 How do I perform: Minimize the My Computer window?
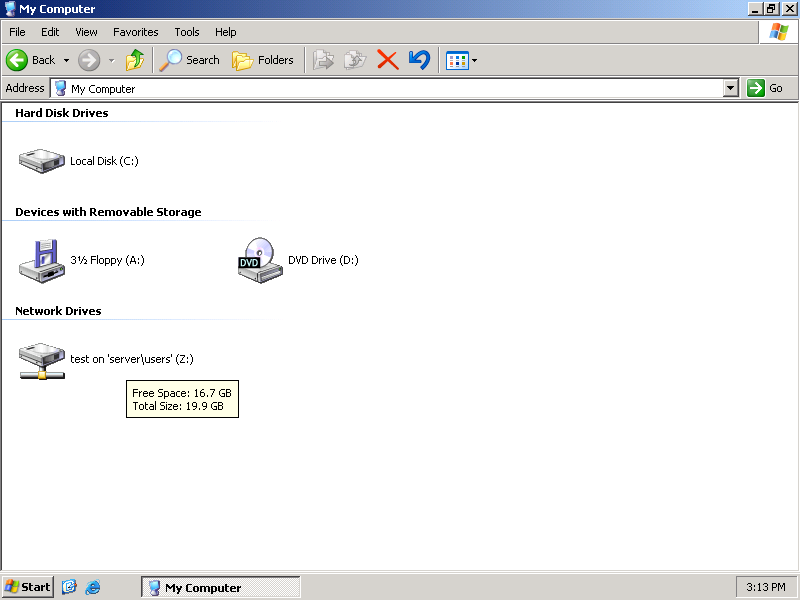(755, 9)
